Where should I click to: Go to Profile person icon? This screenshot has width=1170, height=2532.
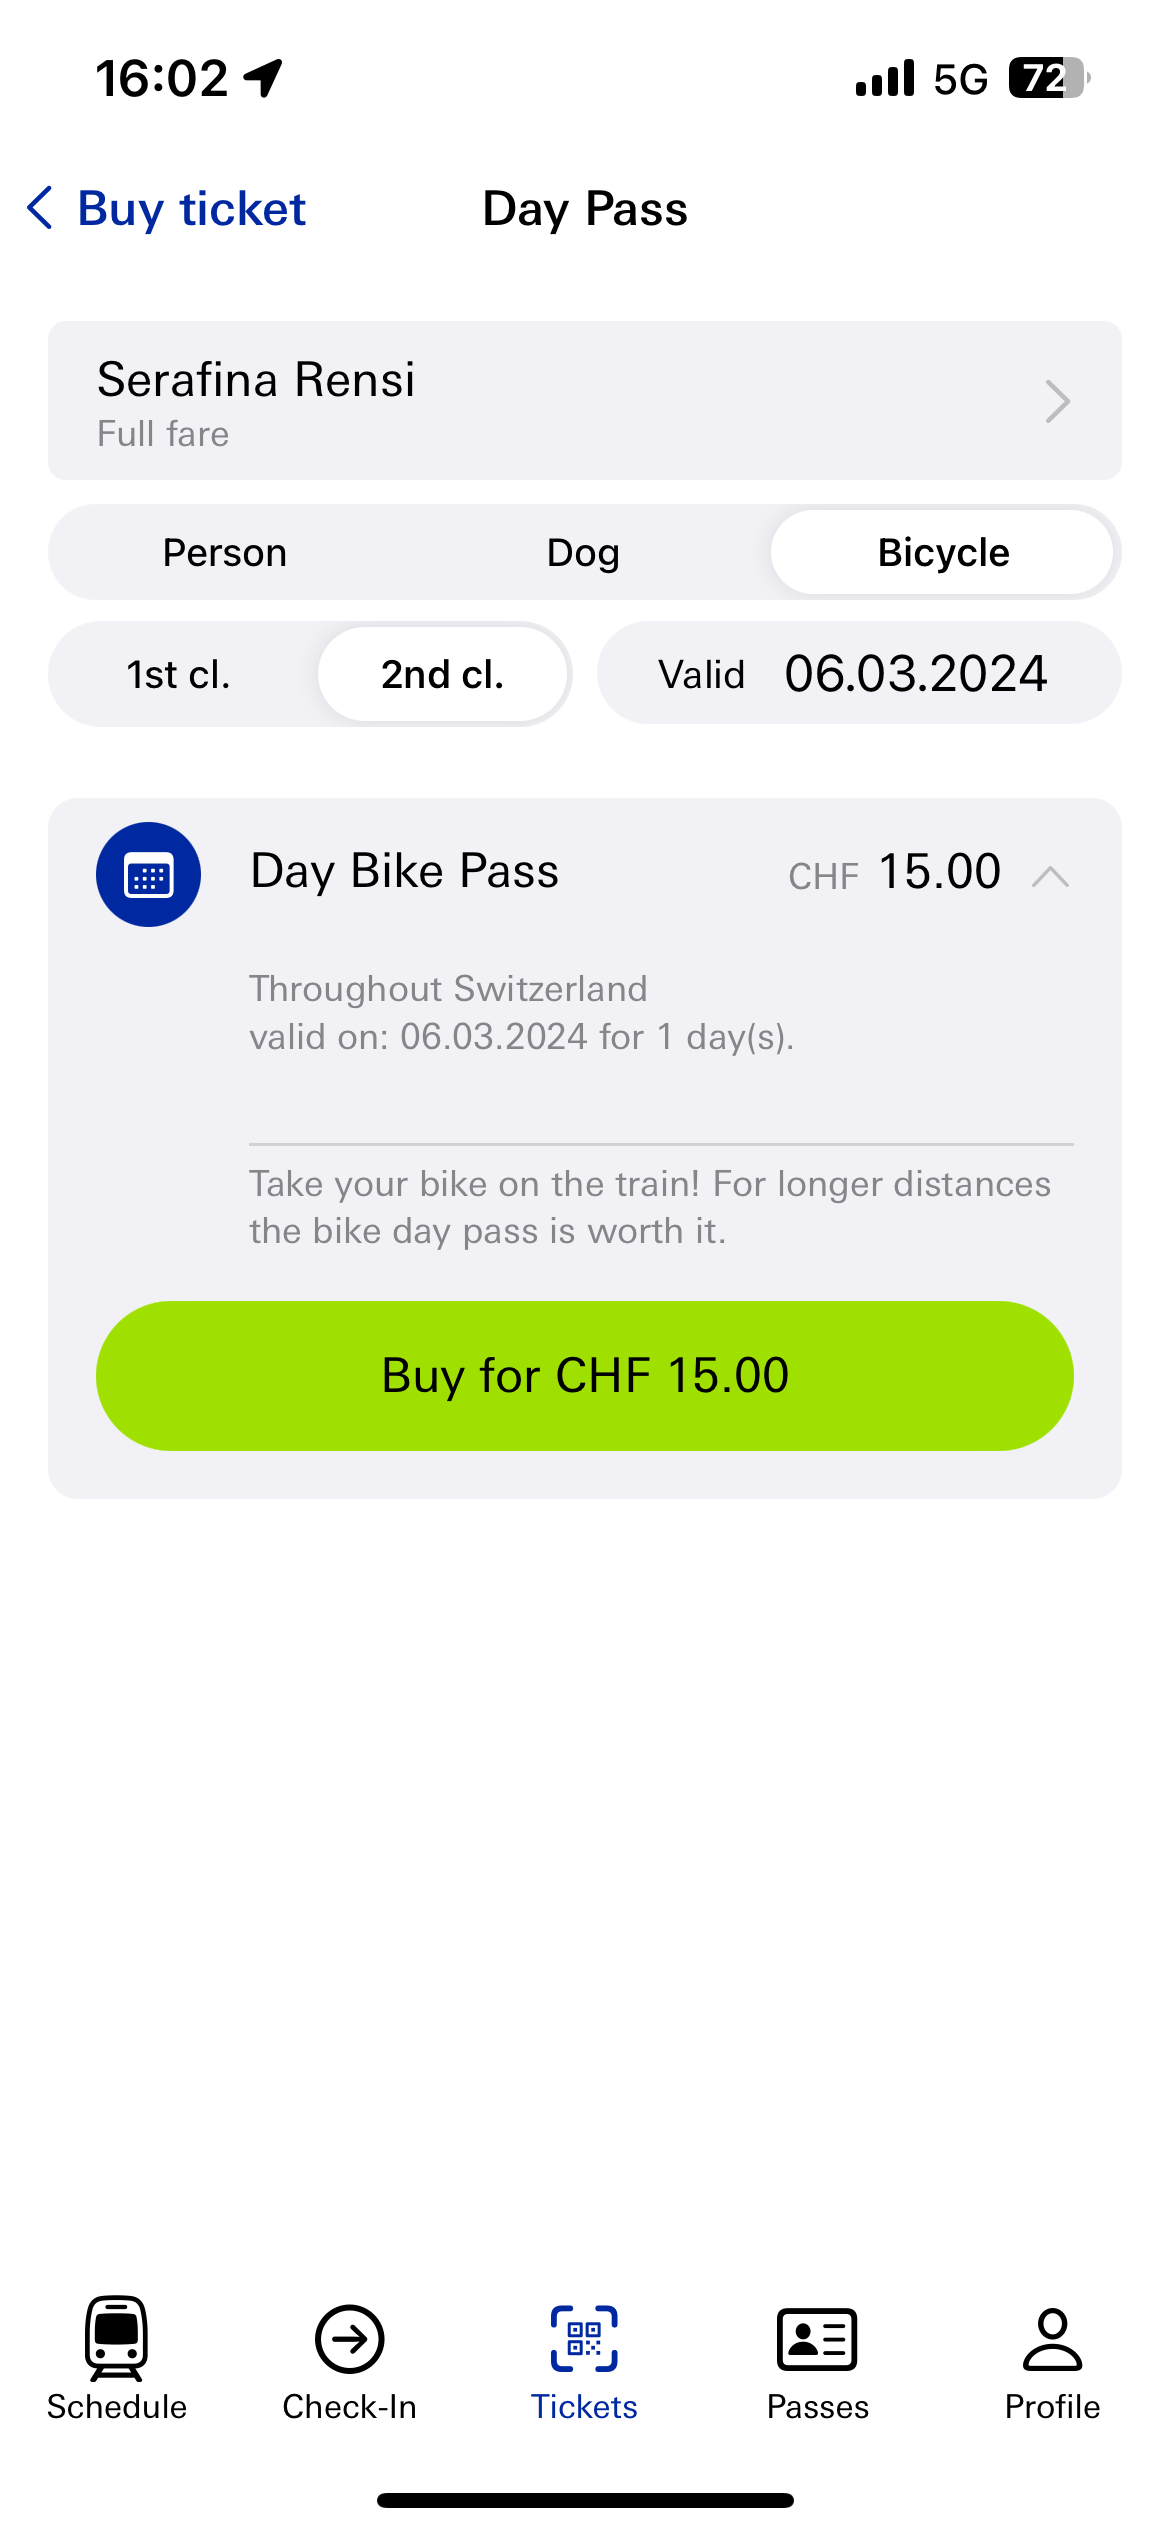coord(1052,2339)
